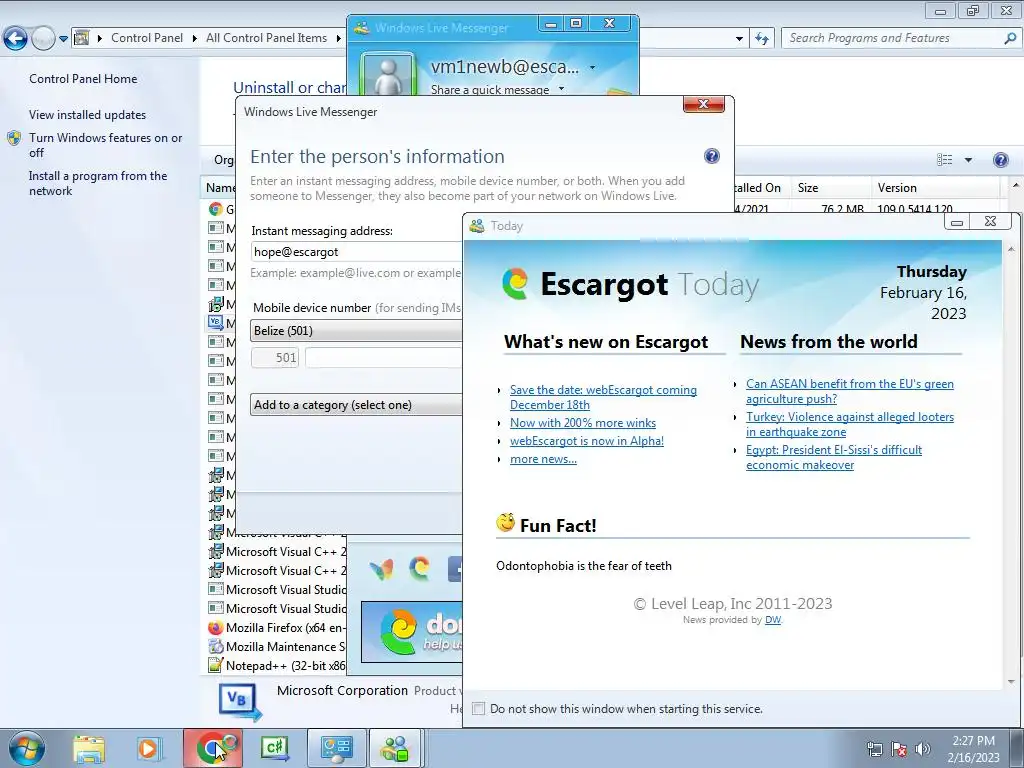Open Control Panel Home link
Viewport: 1024px width, 768px height.
point(83,78)
